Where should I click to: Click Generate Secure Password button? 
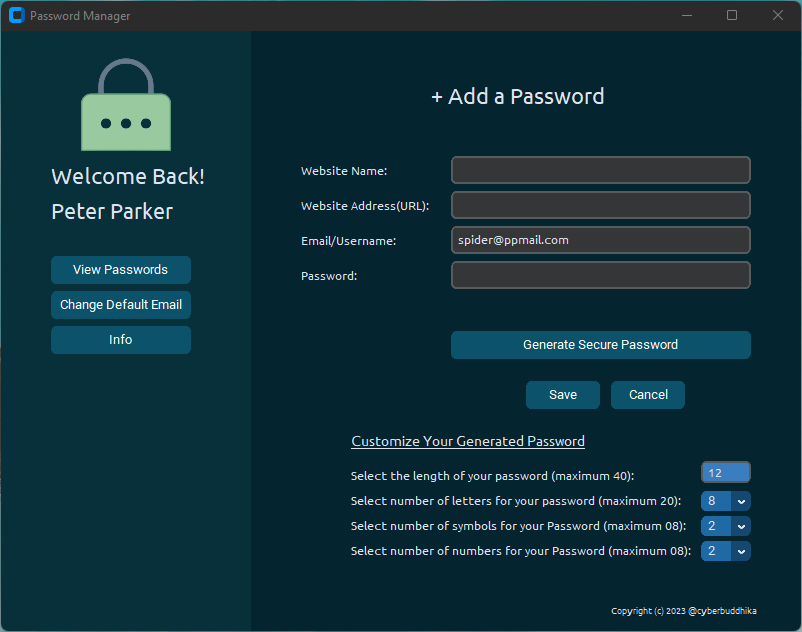pos(600,345)
